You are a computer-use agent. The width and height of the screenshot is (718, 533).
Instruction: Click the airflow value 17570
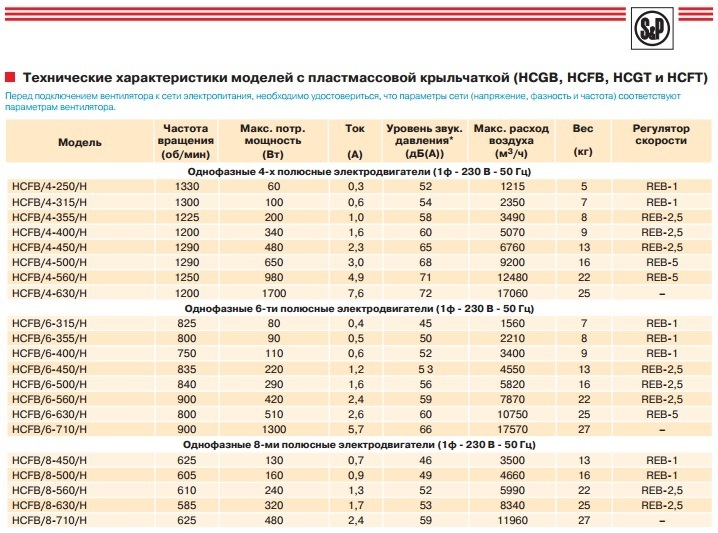(511, 428)
